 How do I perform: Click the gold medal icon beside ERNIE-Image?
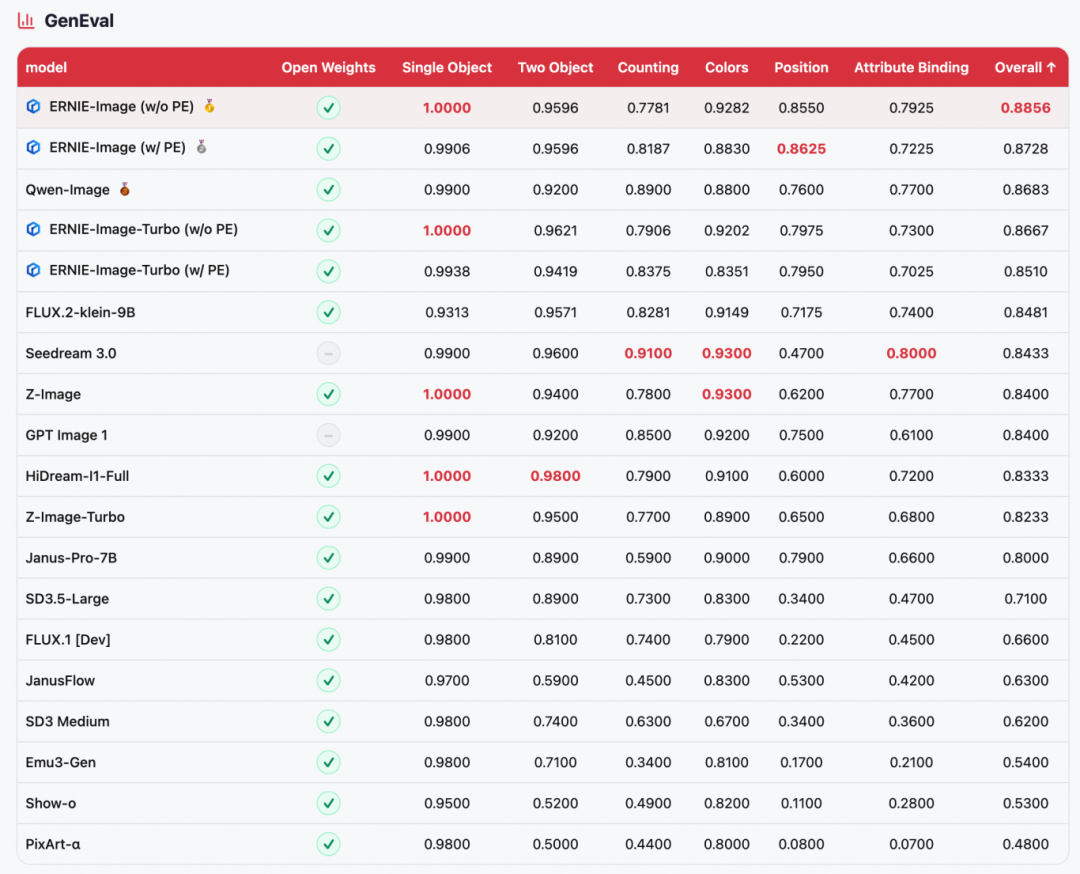(209, 106)
